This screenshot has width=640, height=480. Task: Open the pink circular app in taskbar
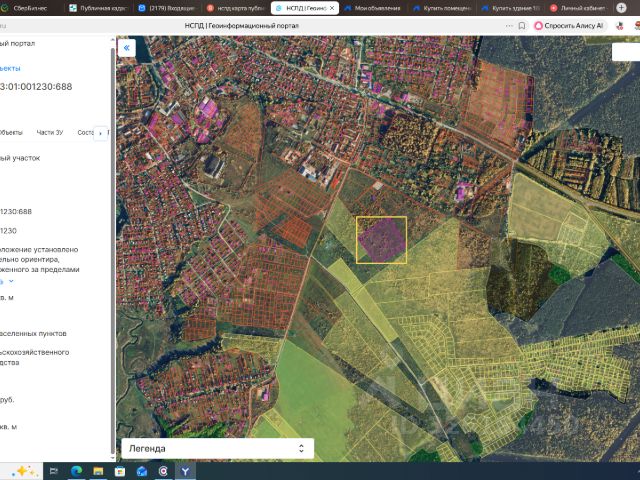point(163,471)
